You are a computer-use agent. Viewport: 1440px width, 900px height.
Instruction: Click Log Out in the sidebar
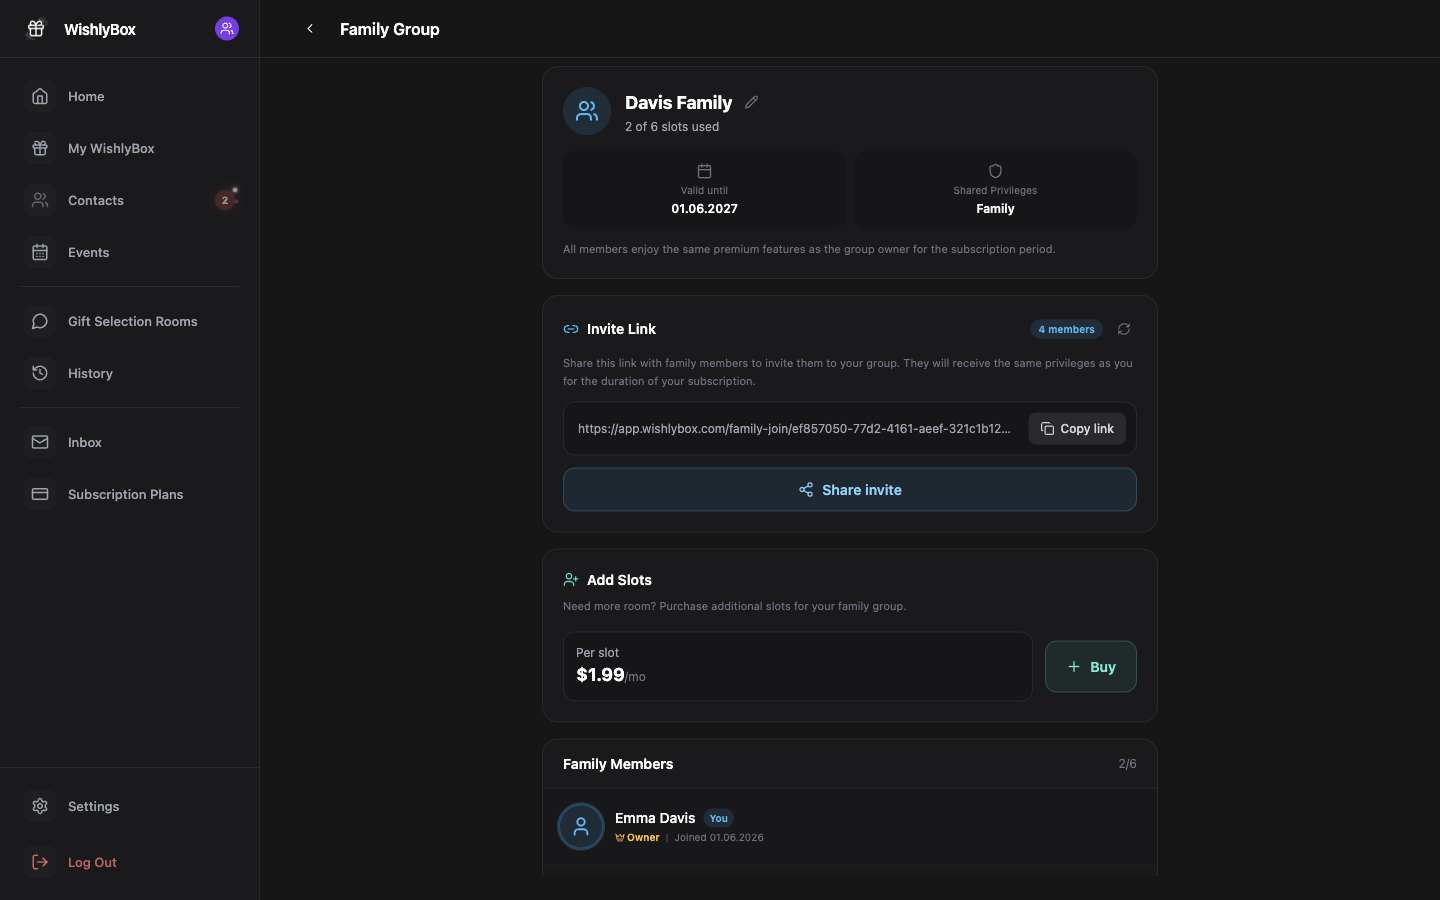[x=130, y=862]
